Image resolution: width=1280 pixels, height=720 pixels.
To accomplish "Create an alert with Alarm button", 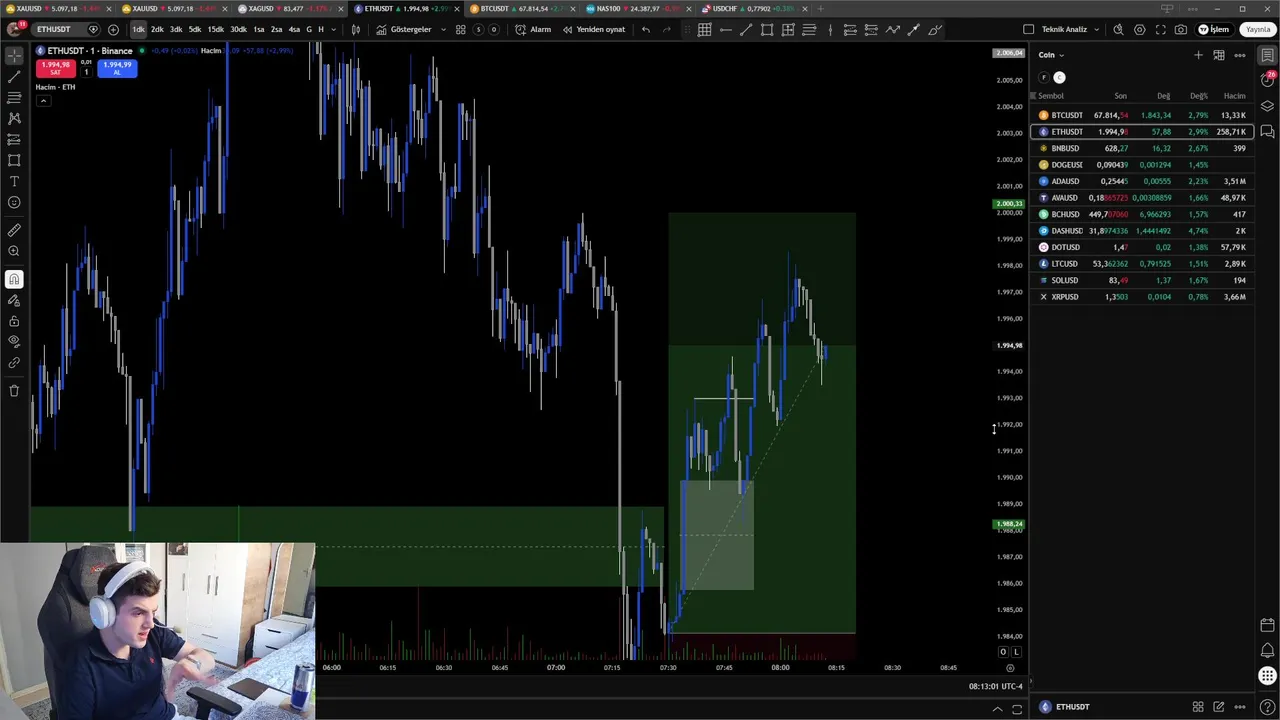I will point(533,29).
